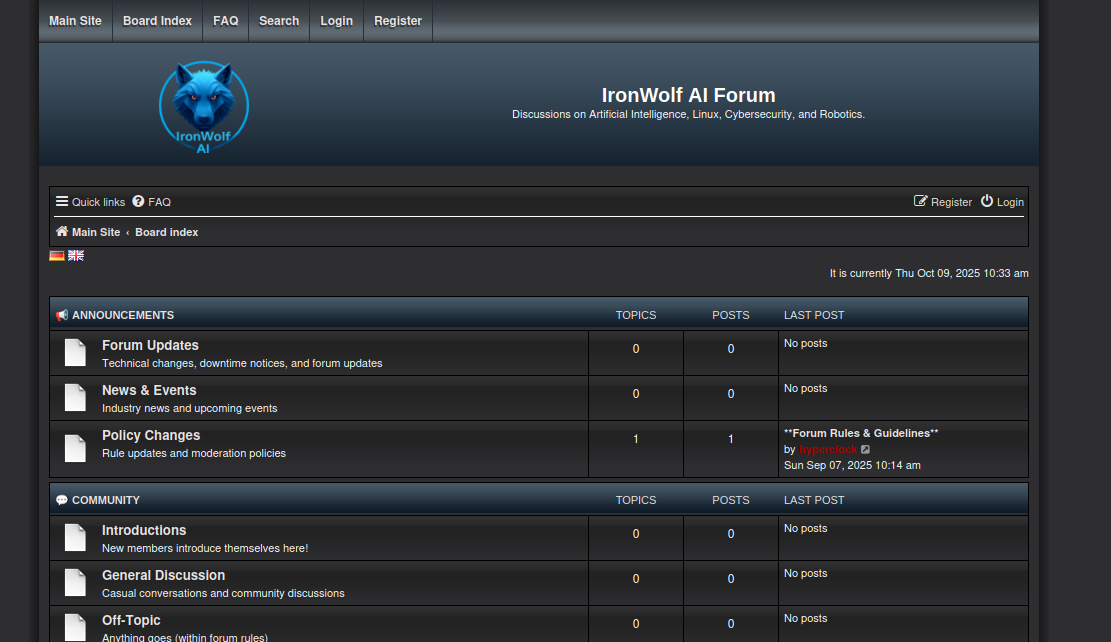Click the IronWolf AI logo
1111x642 pixels.
(x=203, y=104)
